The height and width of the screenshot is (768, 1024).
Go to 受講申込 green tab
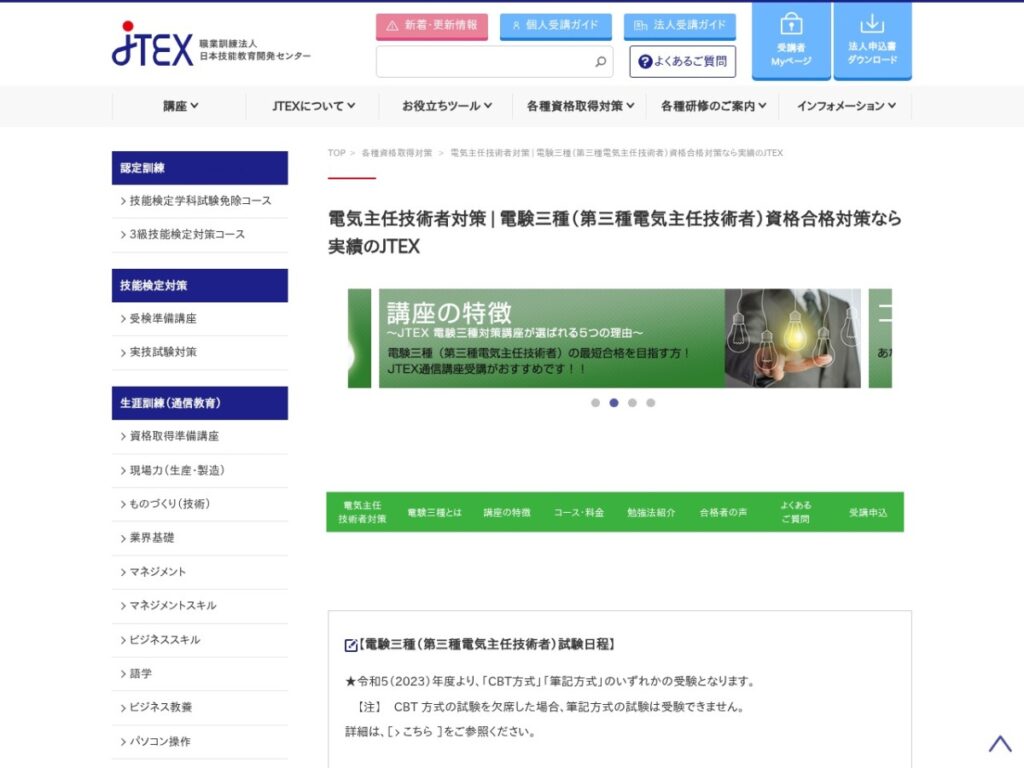click(x=868, y=512)
